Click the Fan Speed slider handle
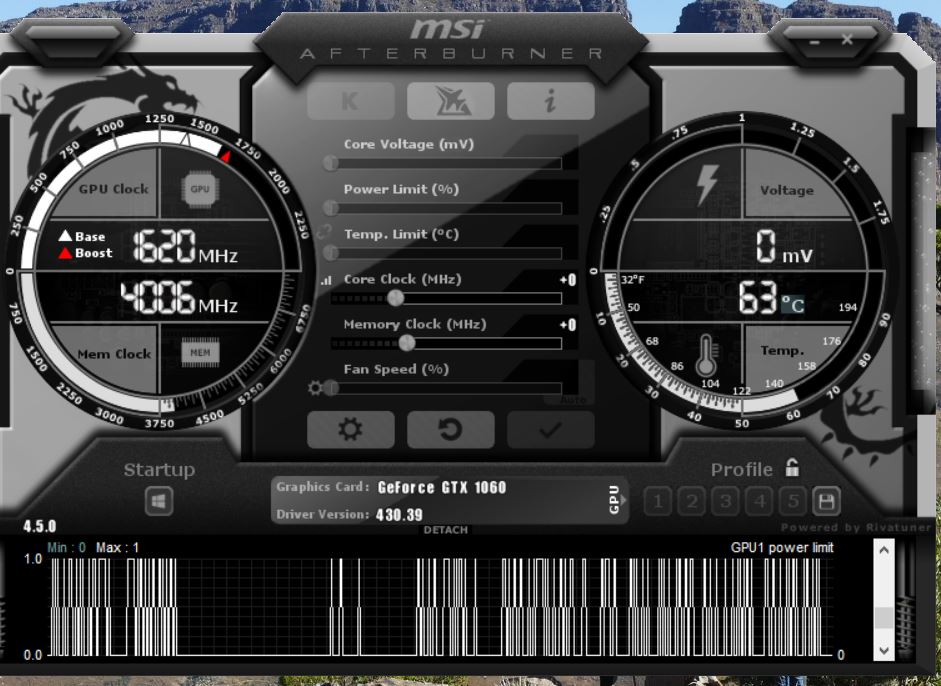The width and height of the screenshot is (941, 686). [331, 388]
